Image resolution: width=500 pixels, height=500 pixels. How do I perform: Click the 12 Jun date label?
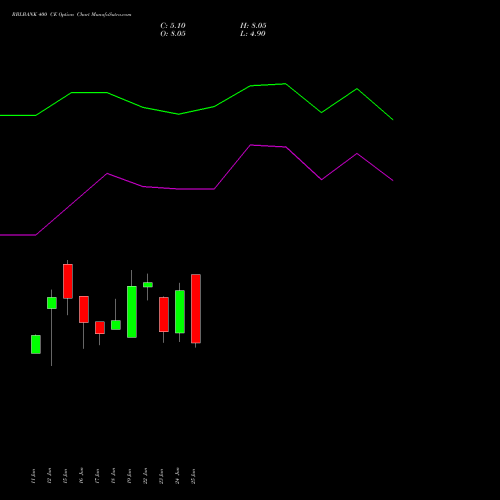coord(49,476)
